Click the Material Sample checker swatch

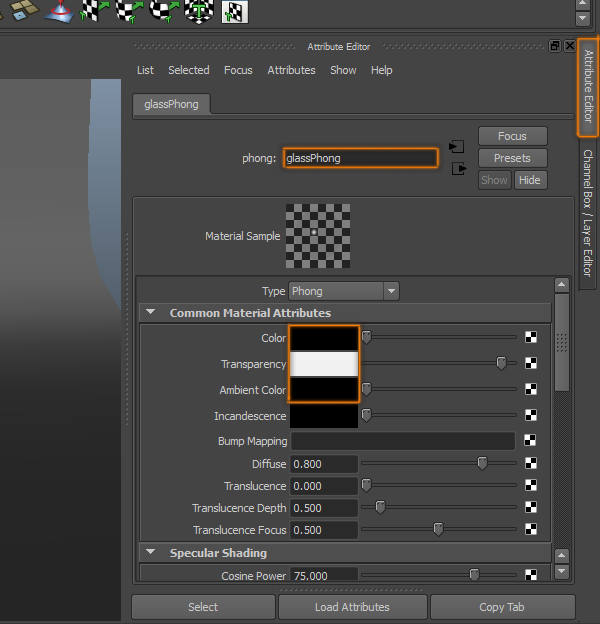[x=317, y=236]
